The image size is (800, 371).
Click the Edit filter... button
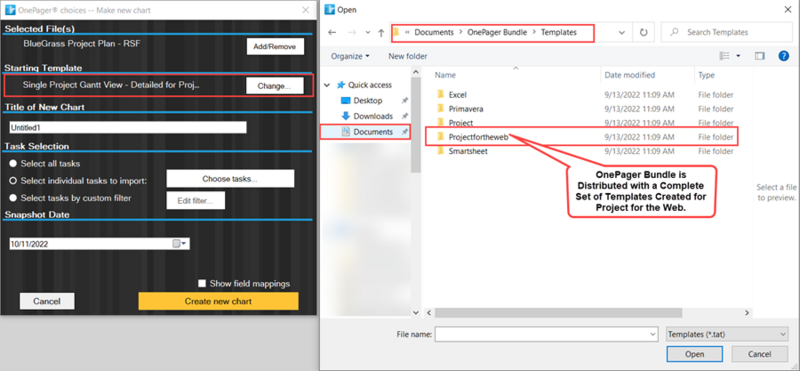pyautogui.click(x=195, y=201)
